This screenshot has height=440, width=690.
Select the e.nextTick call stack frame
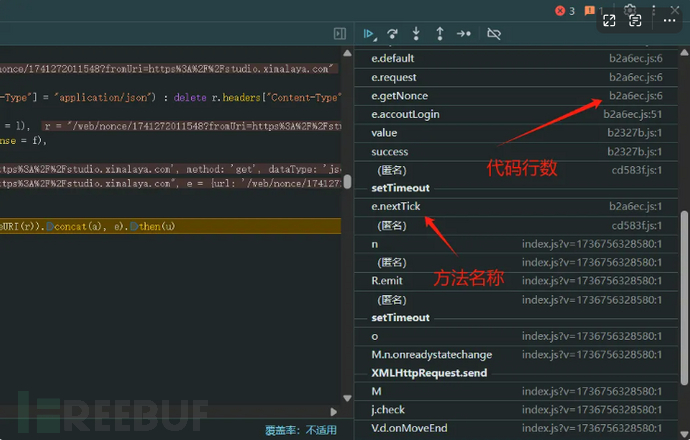click(x=396, y=206)
